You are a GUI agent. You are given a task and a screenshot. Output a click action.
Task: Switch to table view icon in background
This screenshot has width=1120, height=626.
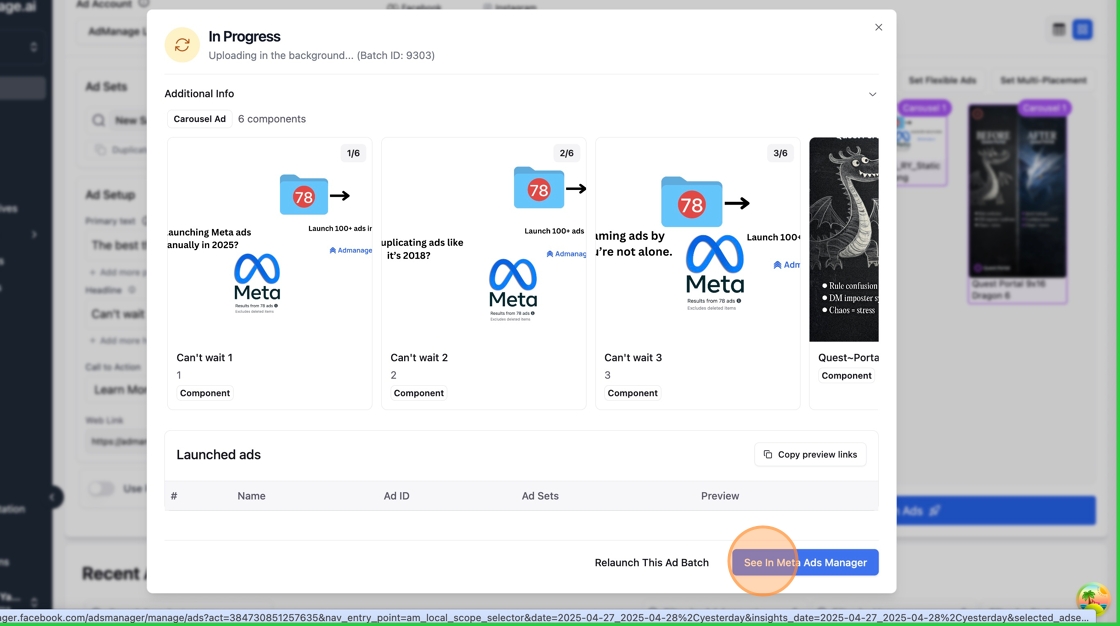click(x=1059, y=29)
